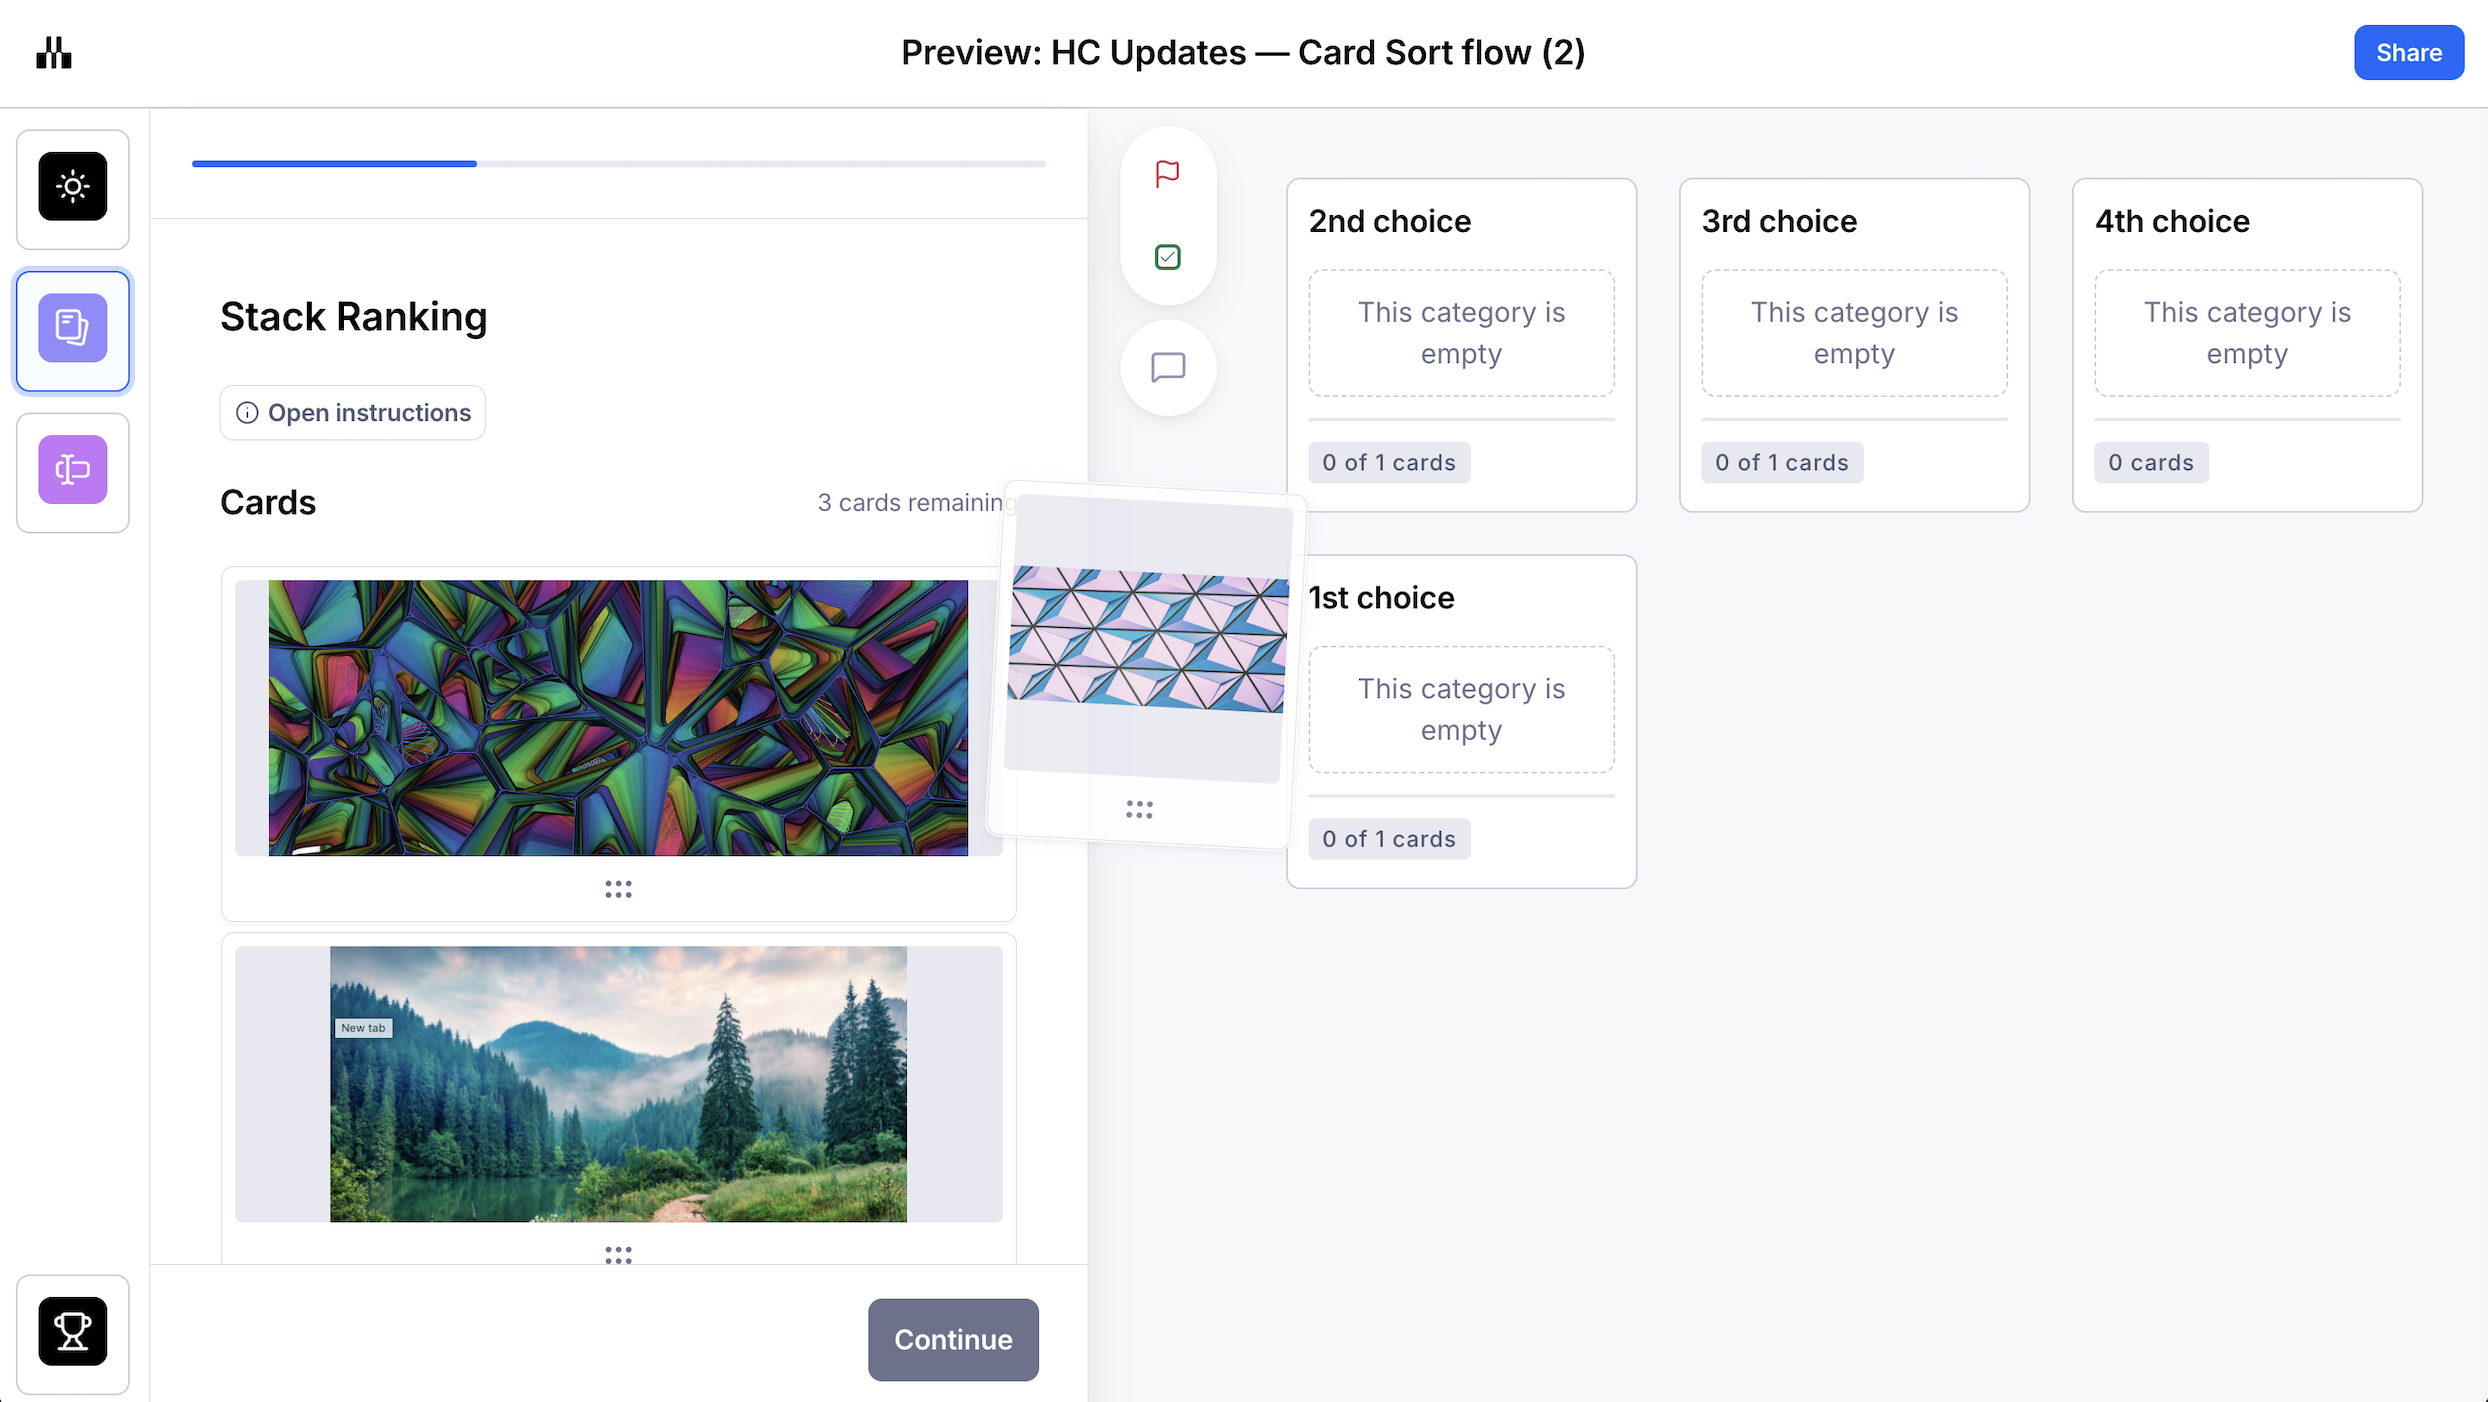Expand the Open instructions panel
The image size is (2488, 1402).
click(x=353, y=413)
